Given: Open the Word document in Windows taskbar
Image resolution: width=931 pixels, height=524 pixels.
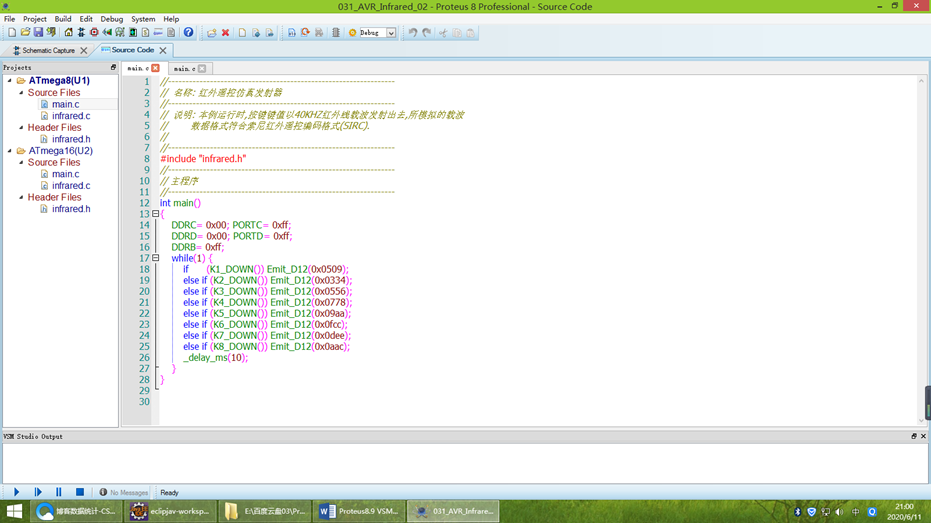Looking at the screenshot, I should pyautogui.click(x=360, y=511).
